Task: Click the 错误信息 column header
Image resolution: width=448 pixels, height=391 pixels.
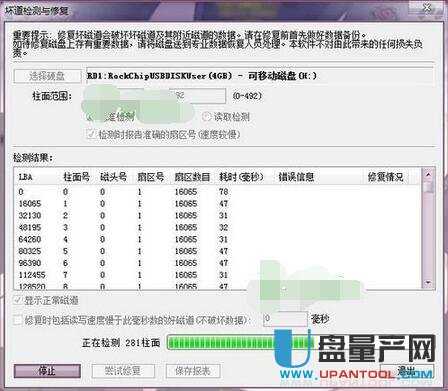Action: click(x=318, y=177)
